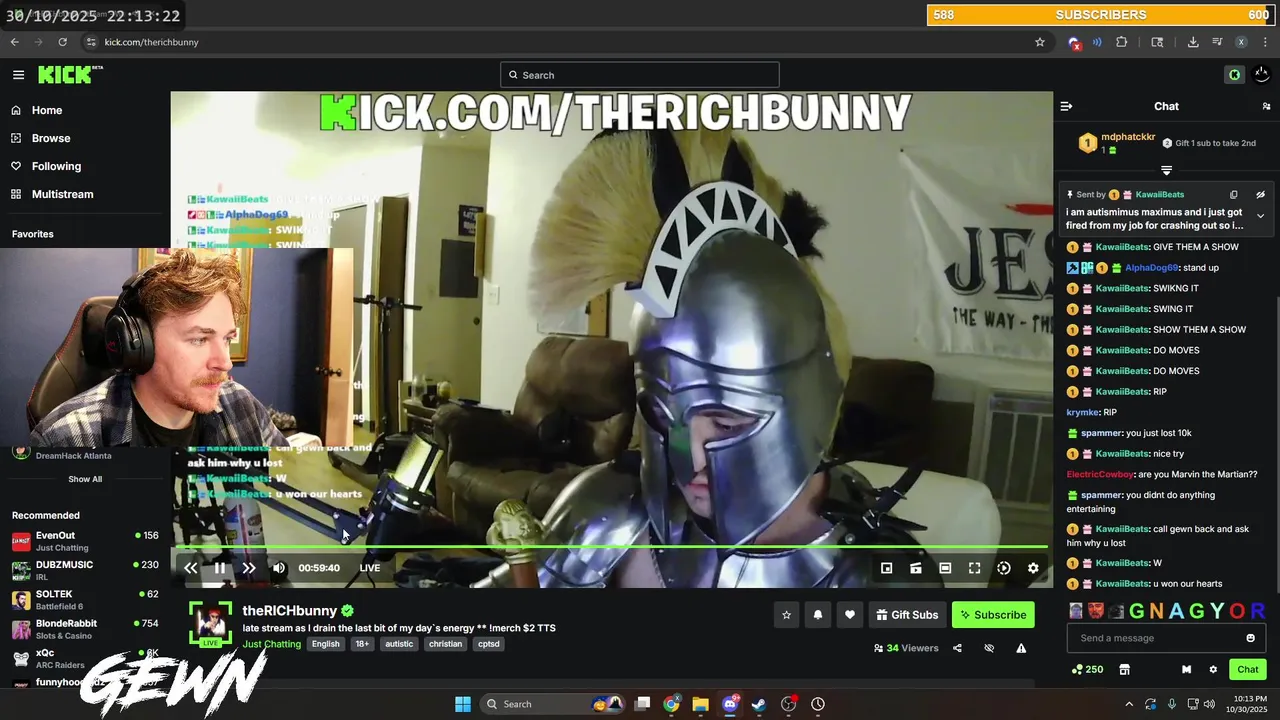Image resolution: width=1280 pixels, height=720 pixels.
Task: Open File Explorer from the taskbar
Action: click(x=700, y=704)
